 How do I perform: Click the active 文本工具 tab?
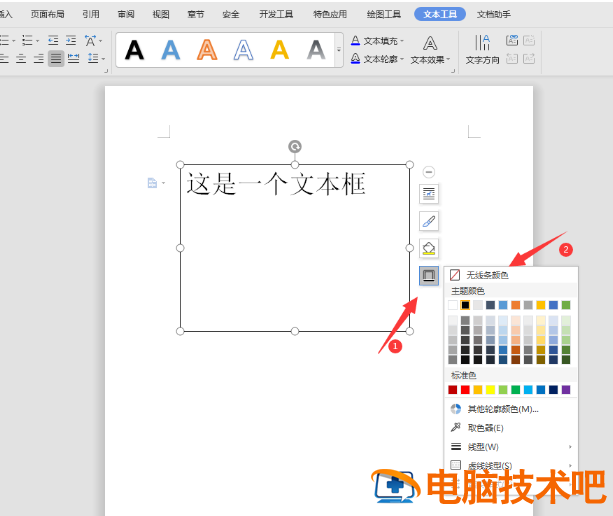point(440,14)
